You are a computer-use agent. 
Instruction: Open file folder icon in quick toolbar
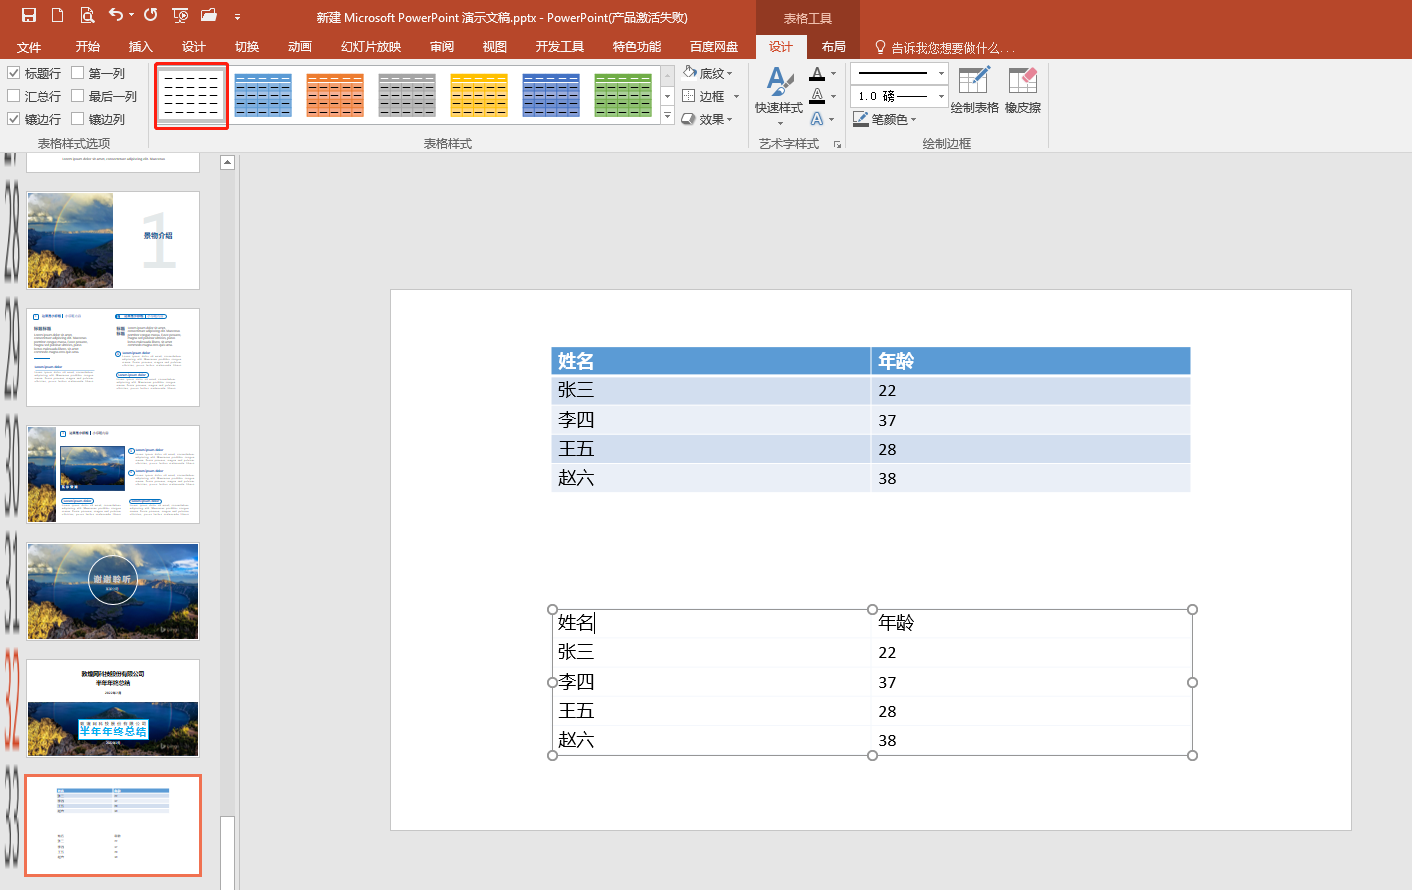[209, 15]
